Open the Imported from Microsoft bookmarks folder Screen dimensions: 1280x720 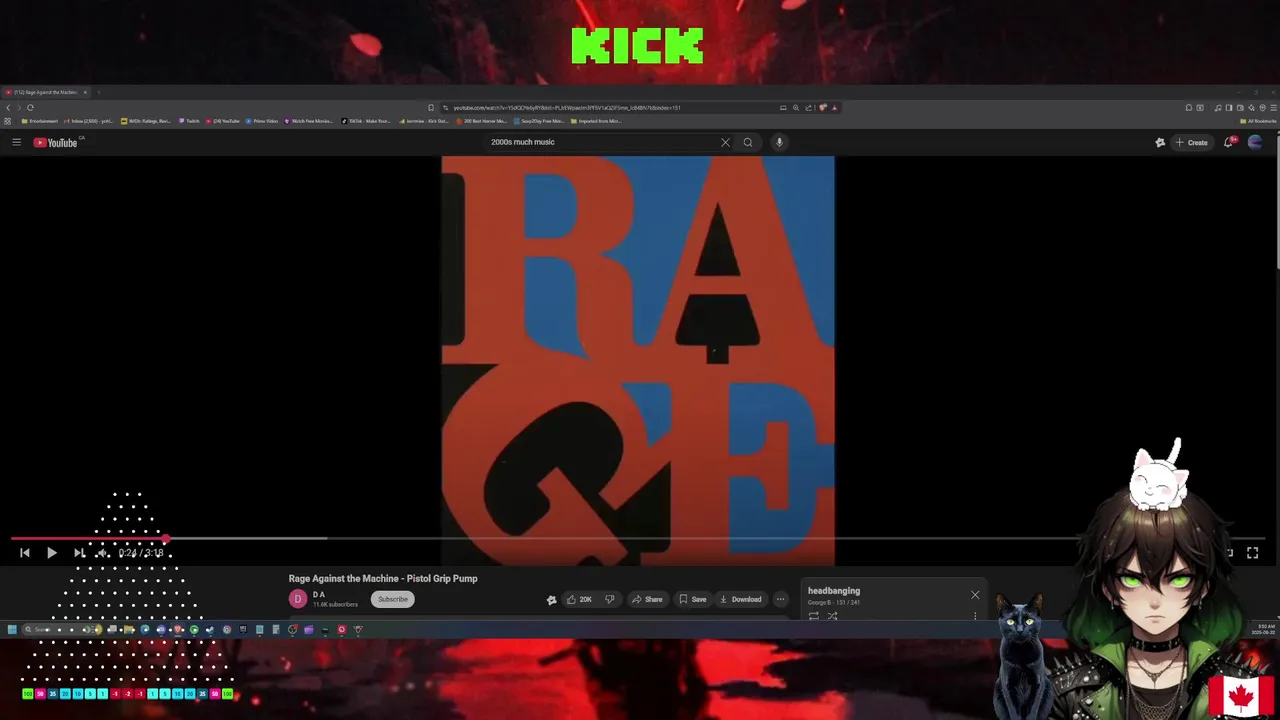click(x=596, y=121)
